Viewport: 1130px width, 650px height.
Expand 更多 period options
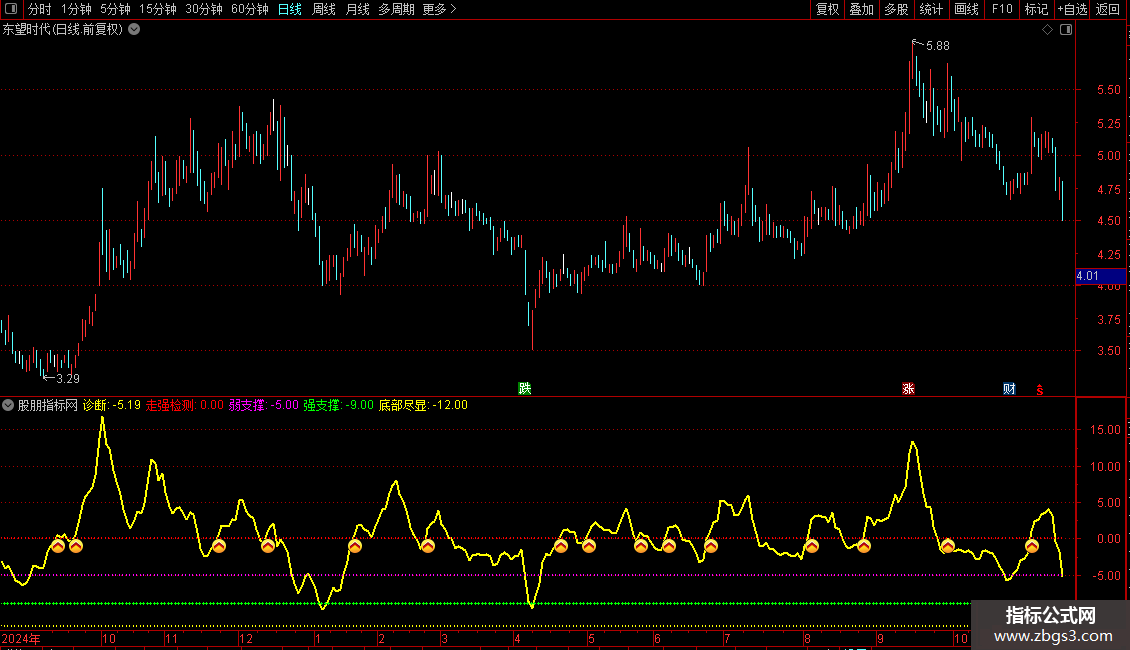tap(439, 9)
